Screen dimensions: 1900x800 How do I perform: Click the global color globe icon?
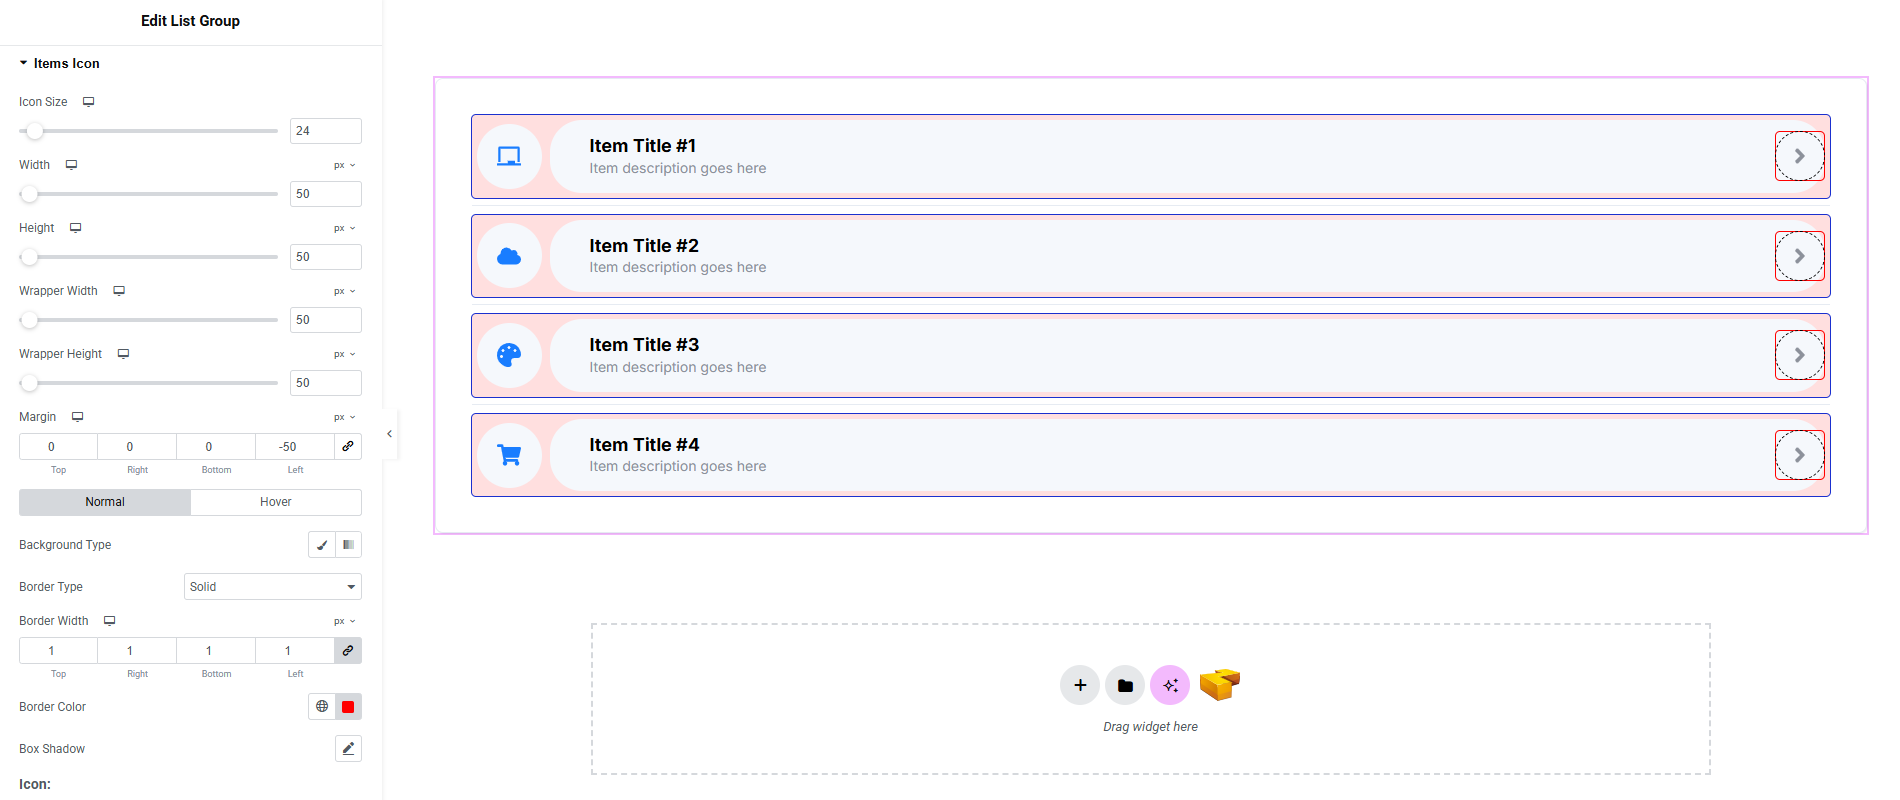click(x=322, y=706)
